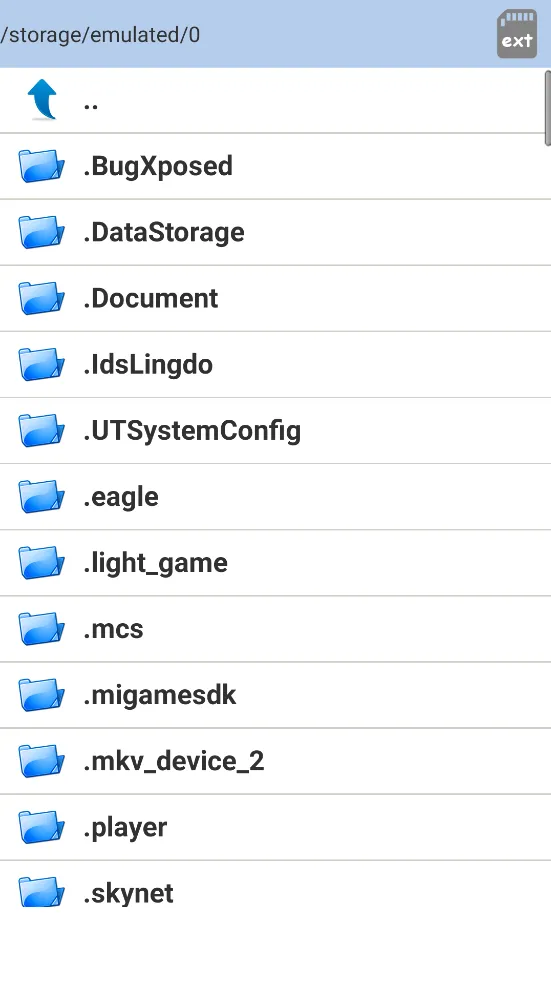
Task: Click the folder icon beside .UTSystemConfig
Action: [41, 431]
